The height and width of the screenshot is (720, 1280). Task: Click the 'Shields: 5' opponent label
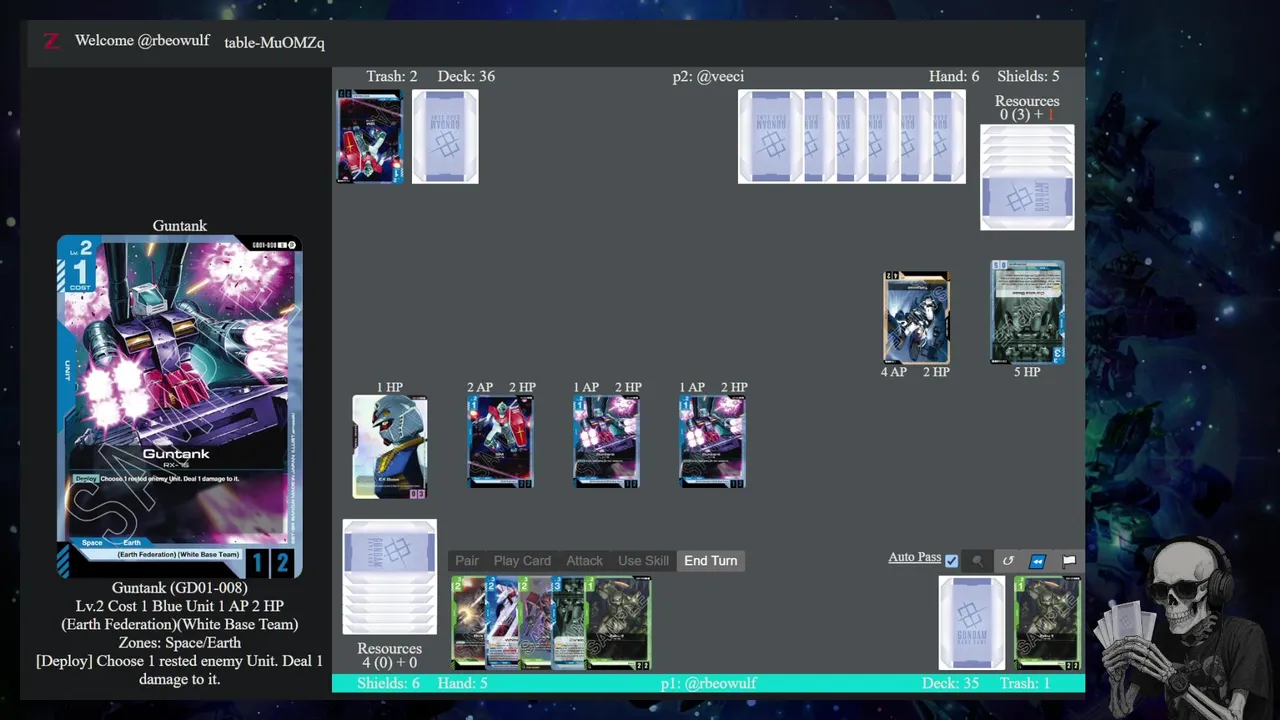coord(1028,76)
